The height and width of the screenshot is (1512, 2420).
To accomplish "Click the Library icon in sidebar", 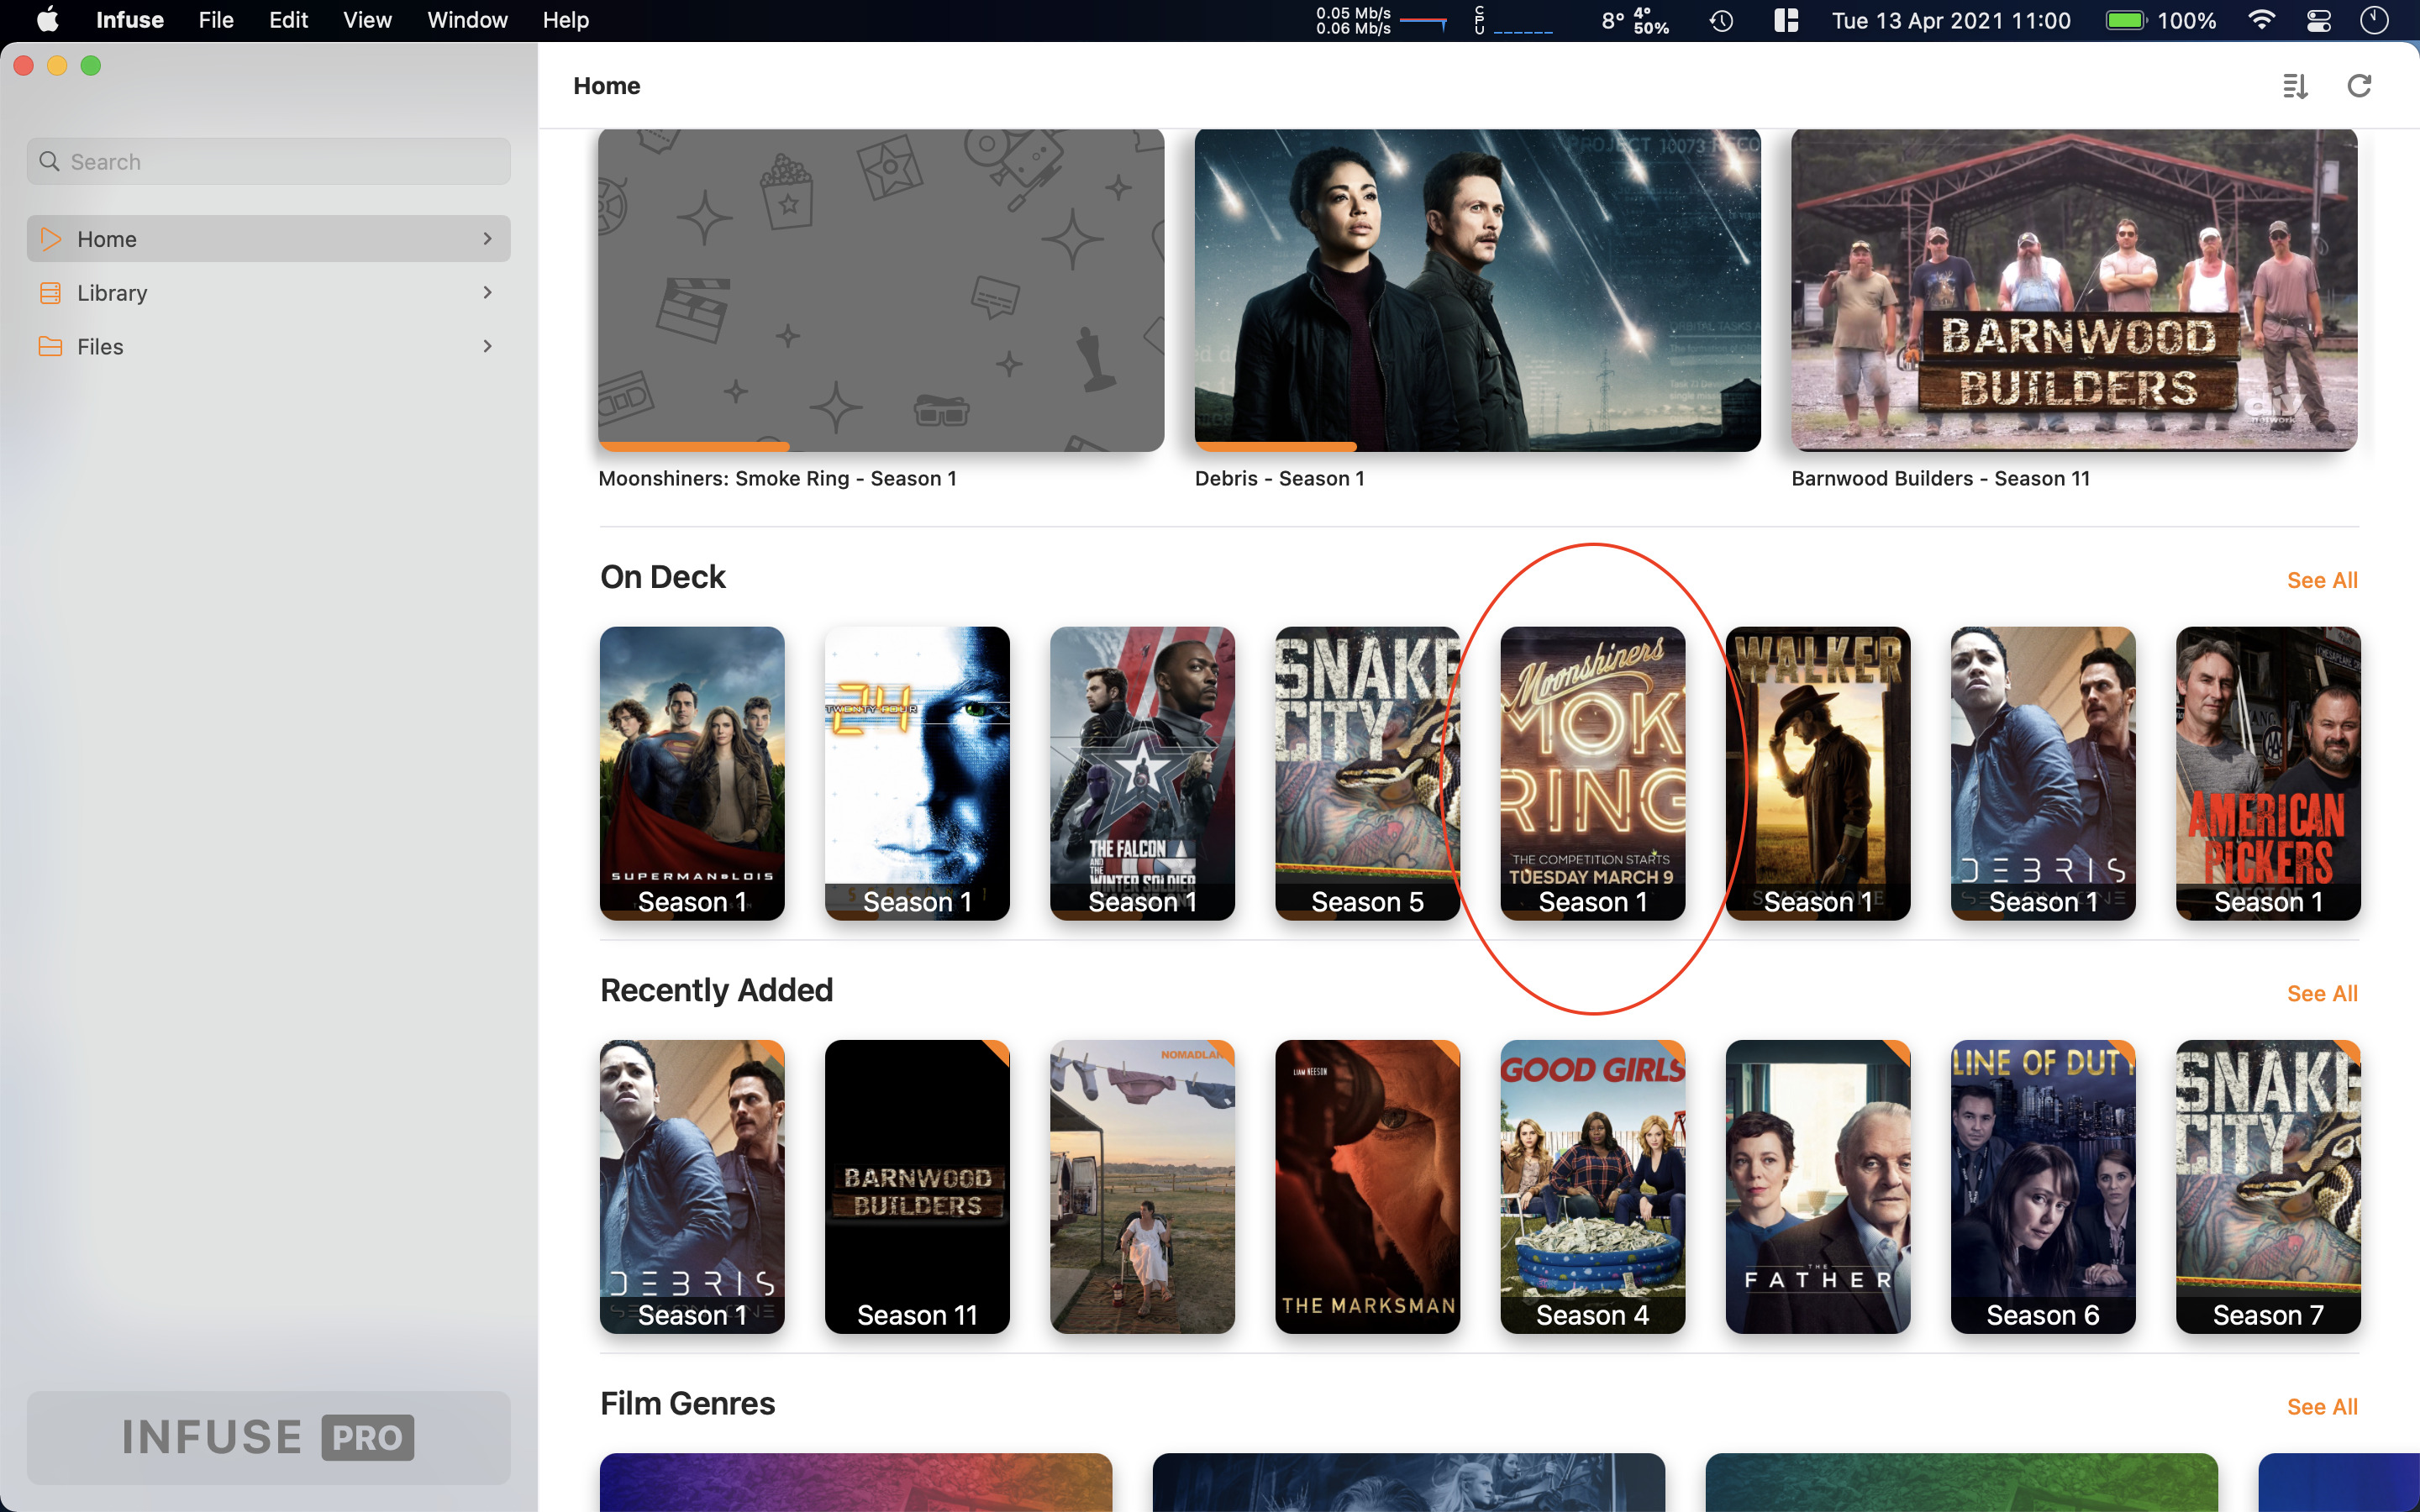I will [50, 293].
